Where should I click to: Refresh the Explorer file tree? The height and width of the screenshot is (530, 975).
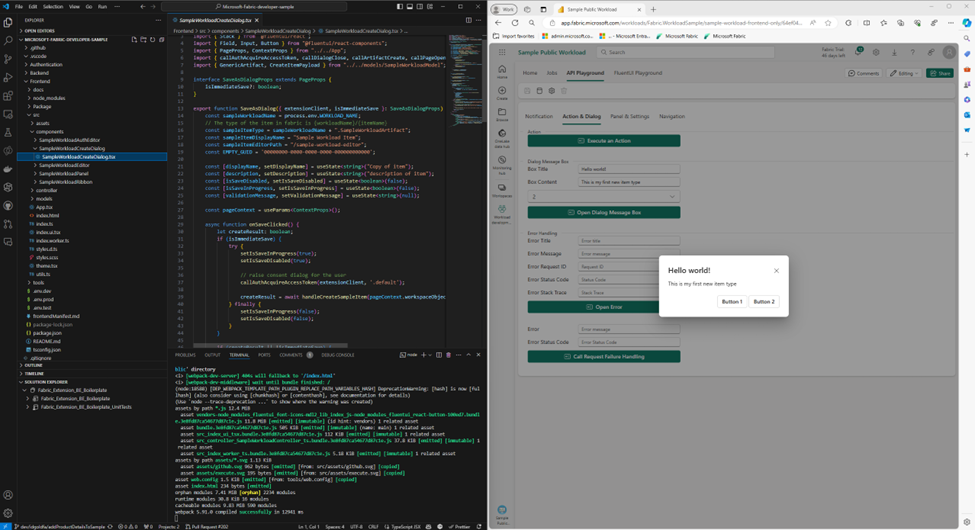152,39
